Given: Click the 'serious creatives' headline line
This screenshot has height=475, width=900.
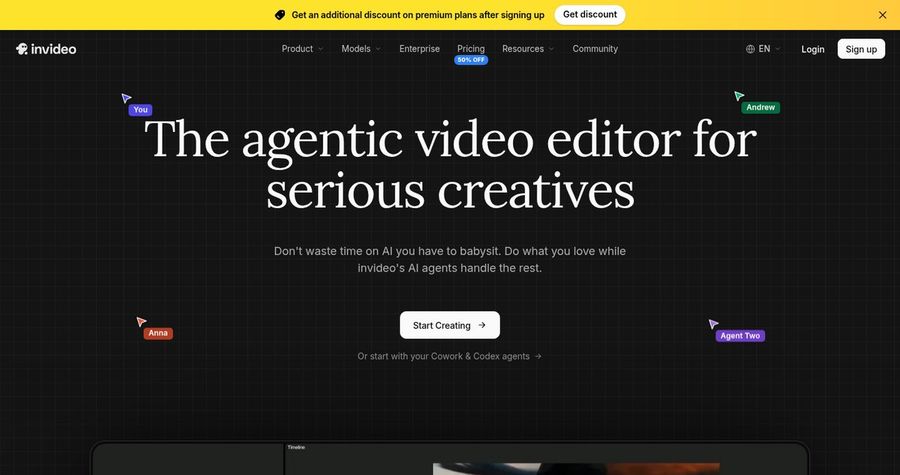Looking at the screenshot, I should pos(451,190).
